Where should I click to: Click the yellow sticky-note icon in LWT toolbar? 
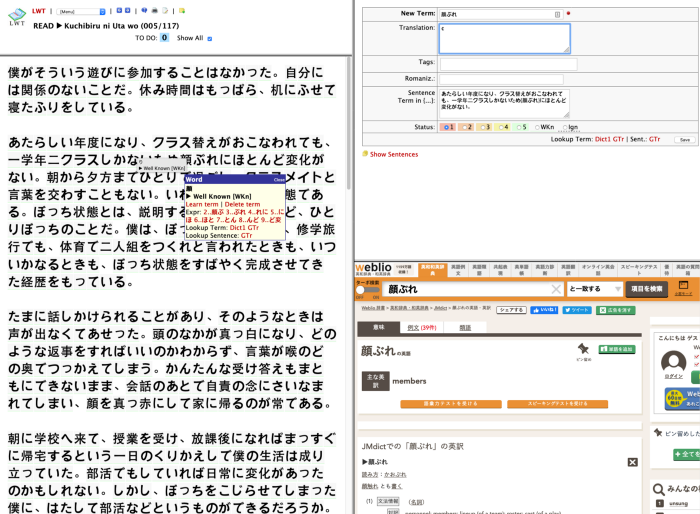click(x=182, y=11)
